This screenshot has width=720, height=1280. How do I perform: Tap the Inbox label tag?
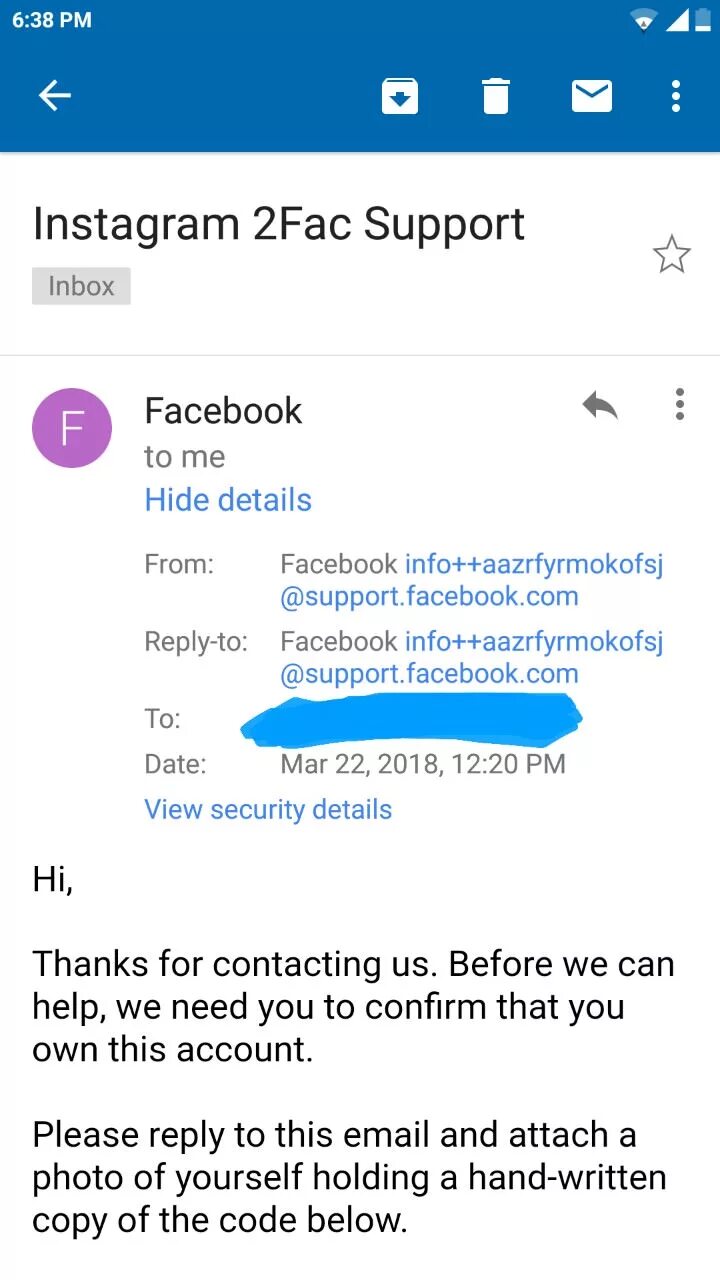click(81, 286)
